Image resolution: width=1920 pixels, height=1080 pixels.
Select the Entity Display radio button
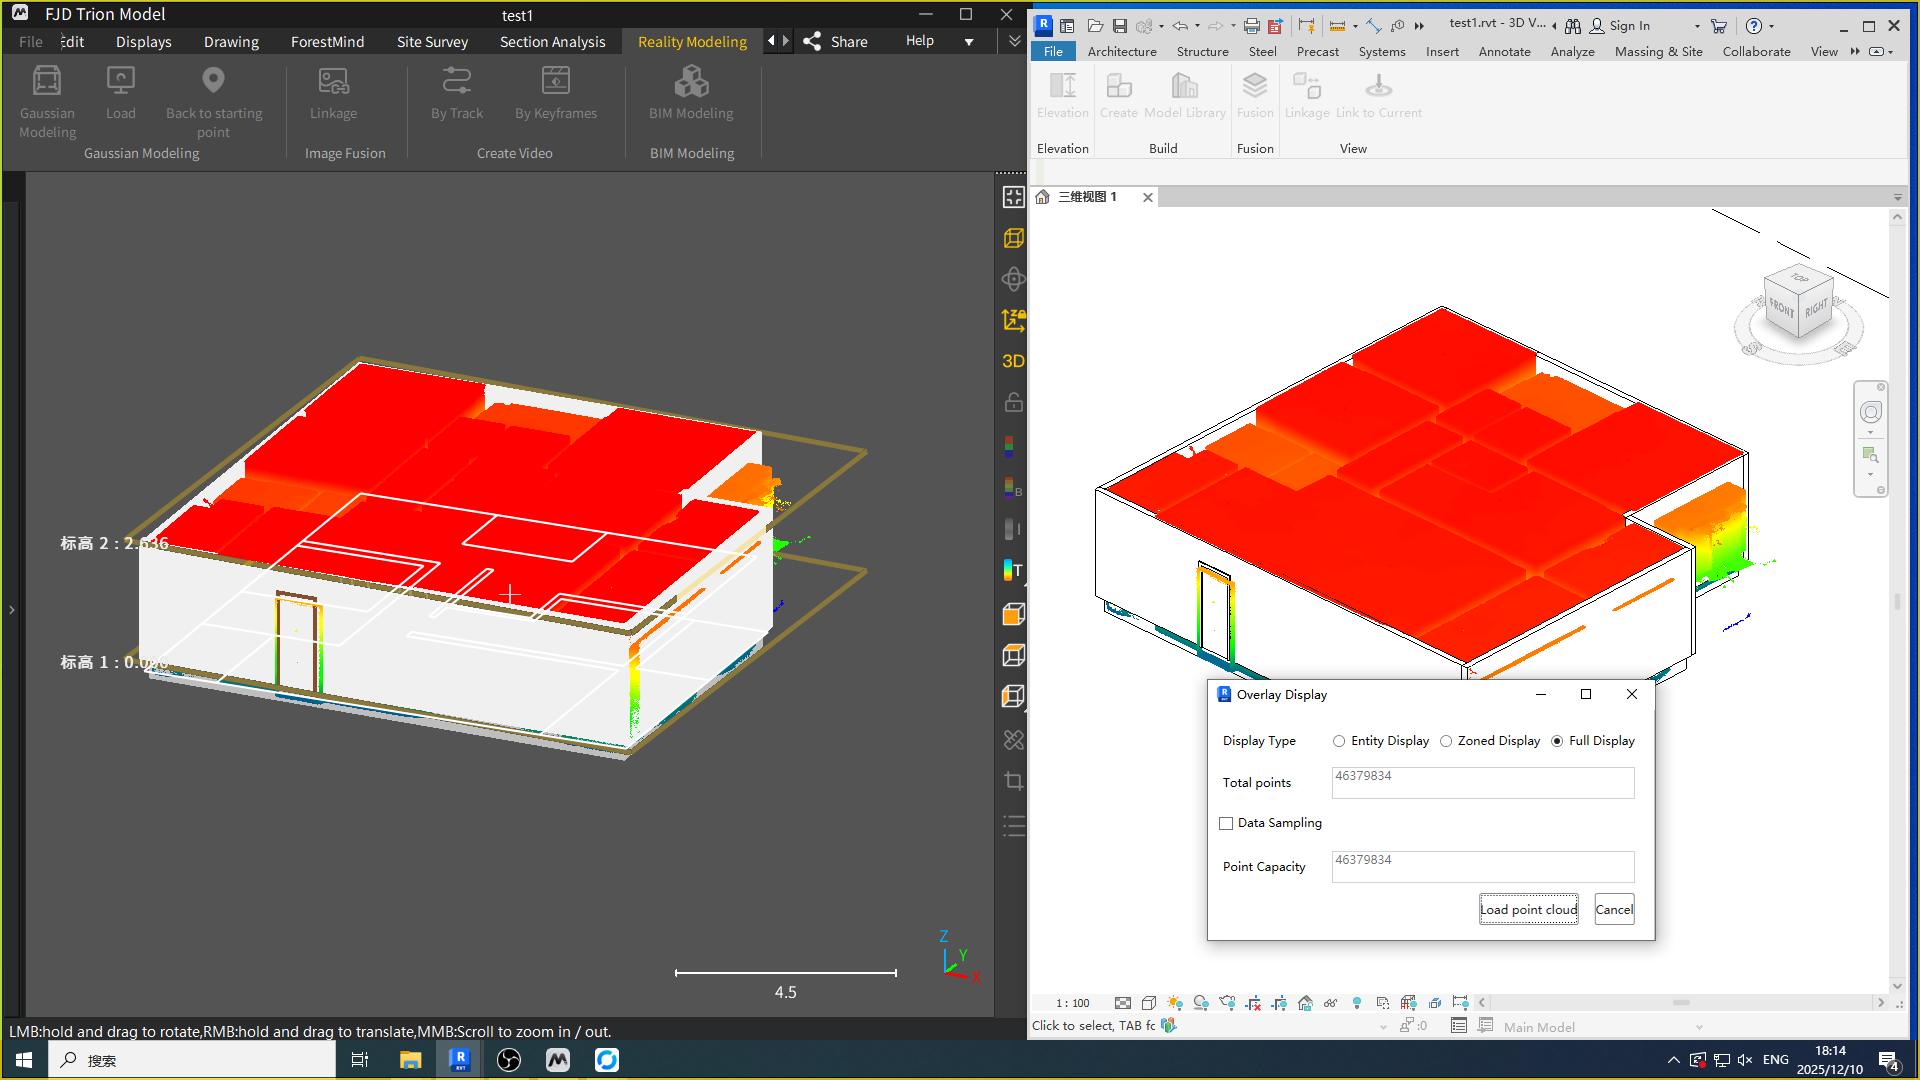coord(1339,741)
